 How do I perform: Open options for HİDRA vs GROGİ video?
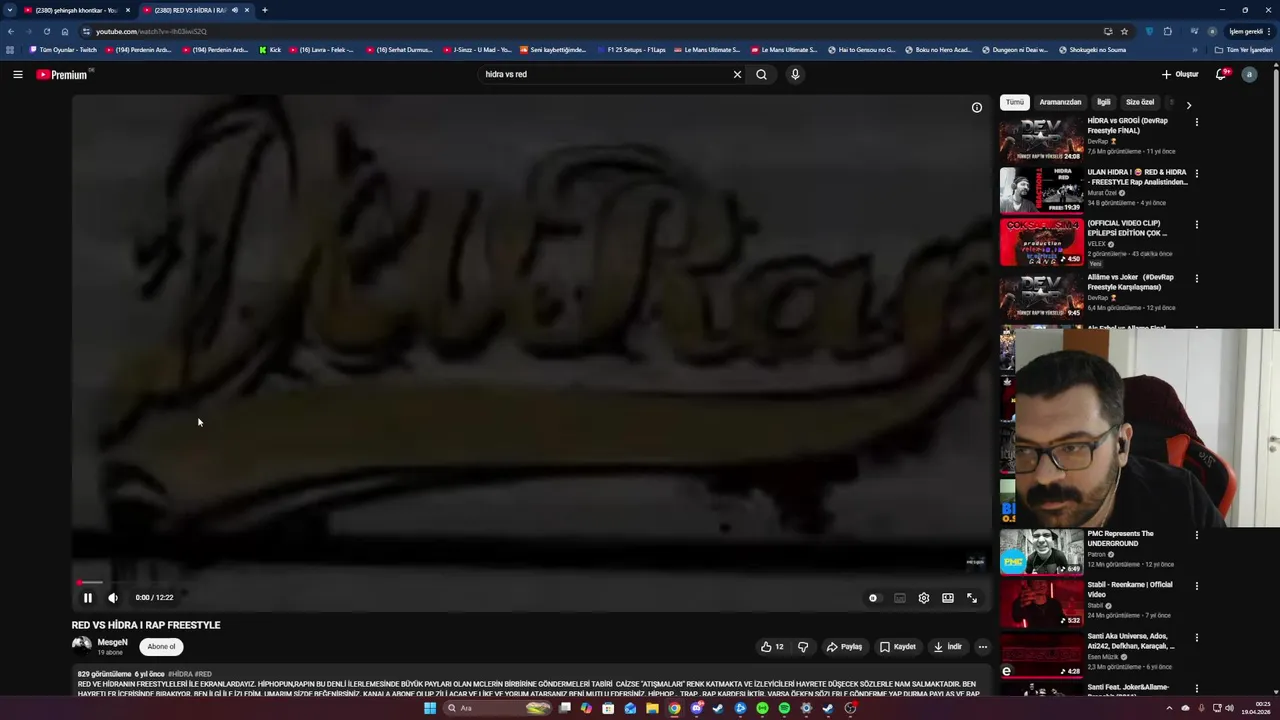pyautogui.click(x=1196, y=122)
